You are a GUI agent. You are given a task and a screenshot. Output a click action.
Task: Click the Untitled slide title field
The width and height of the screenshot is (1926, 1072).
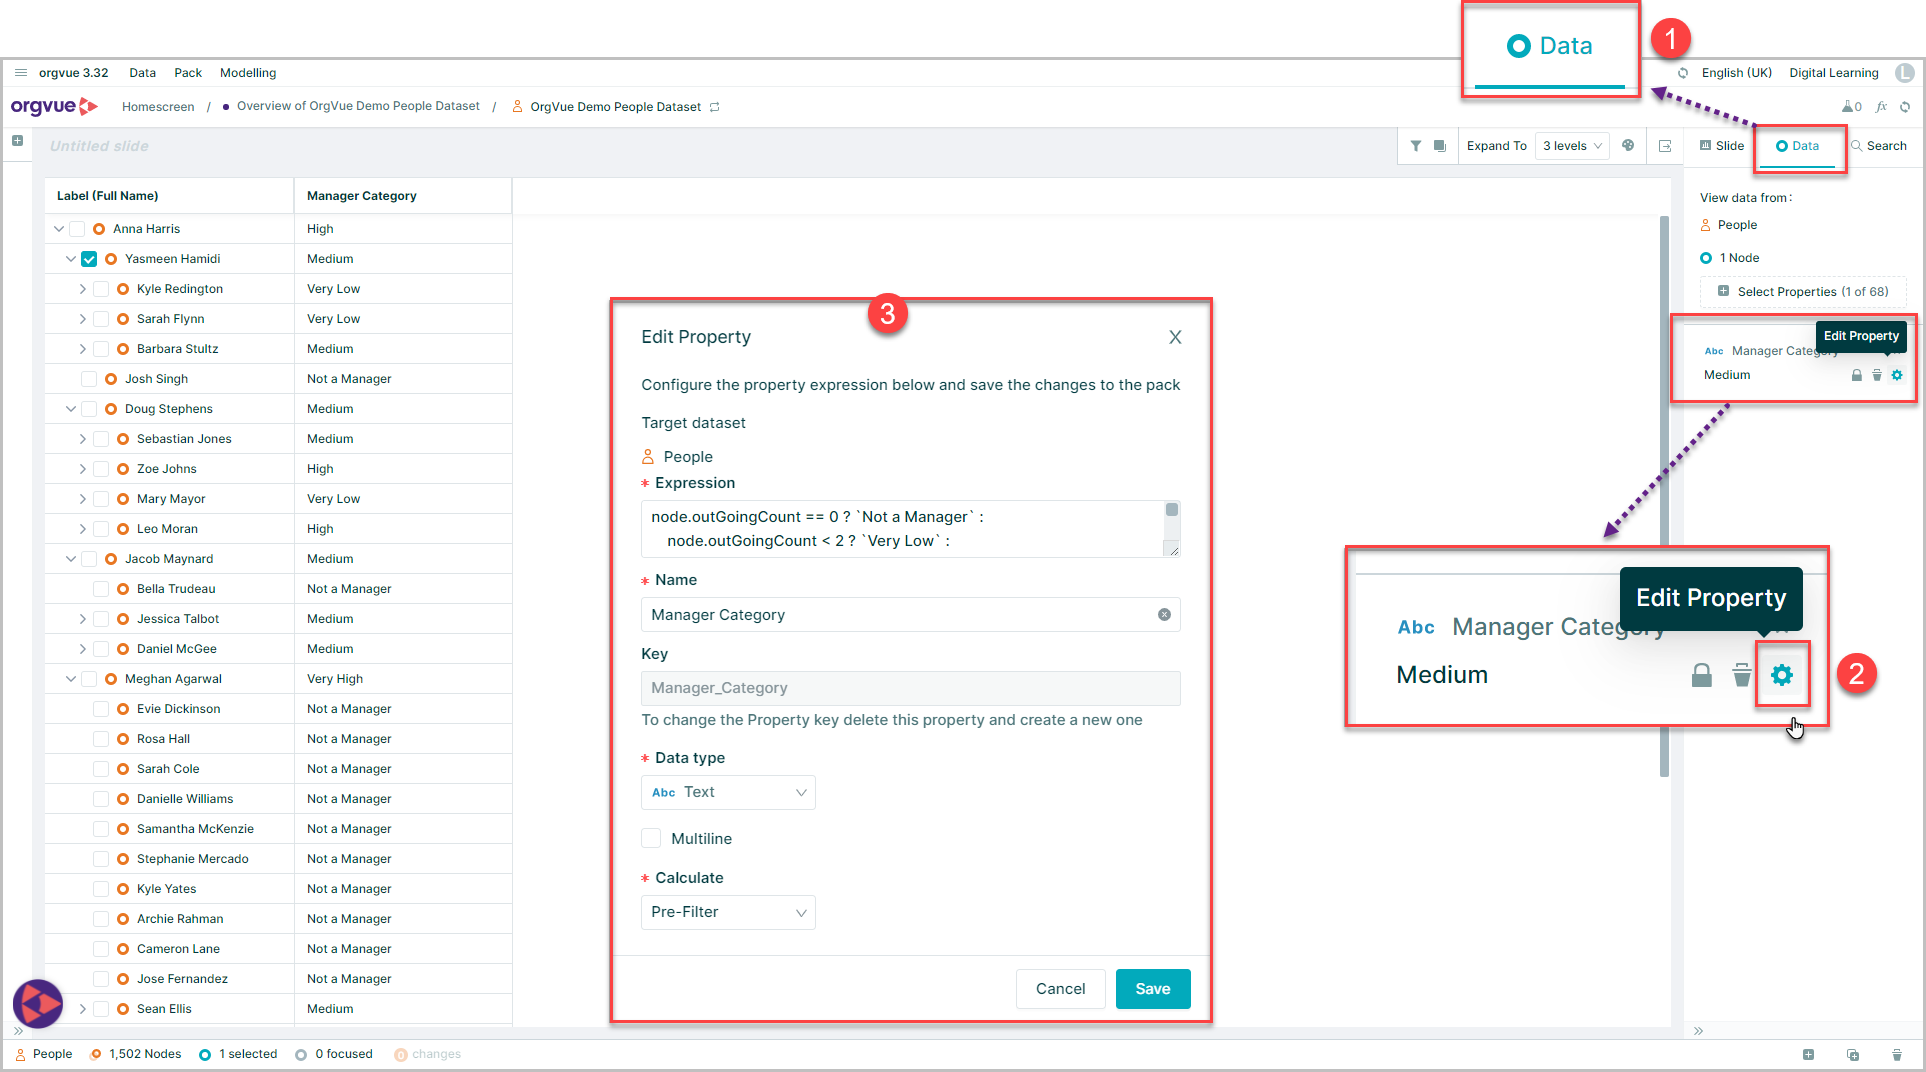pos(100,146)
